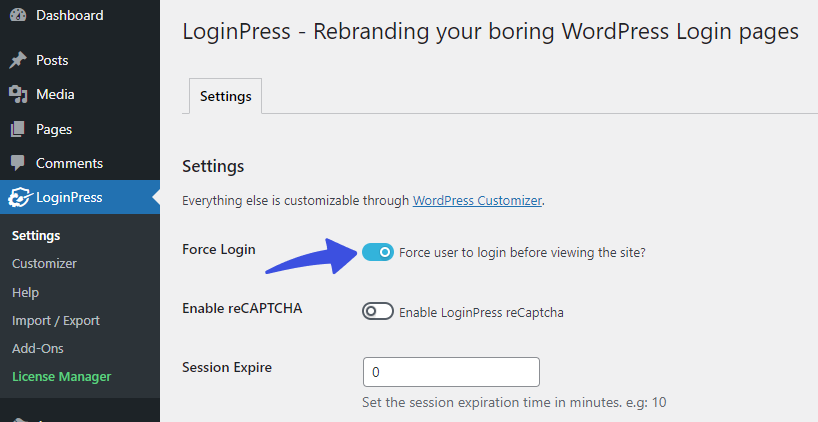Click the Media library icon
The image size is (818, 422).
click(x=18, y=94)
